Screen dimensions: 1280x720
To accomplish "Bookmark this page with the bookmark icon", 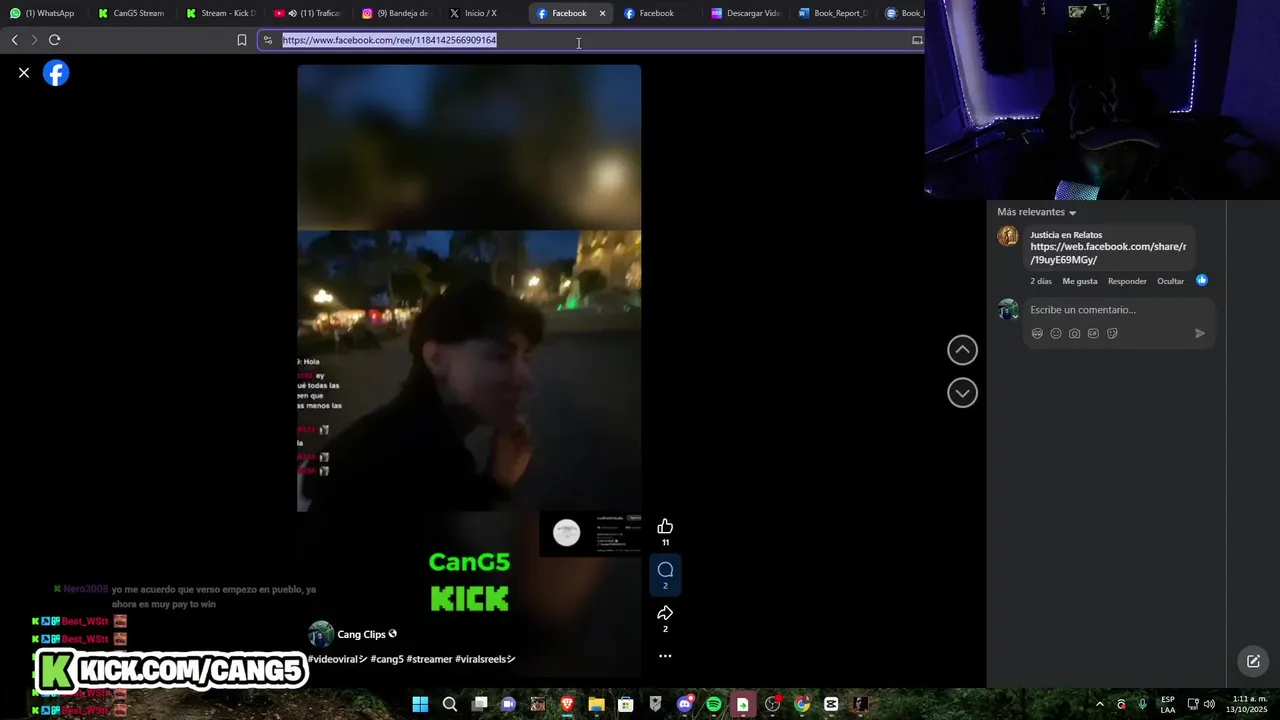I will point(241,40).
